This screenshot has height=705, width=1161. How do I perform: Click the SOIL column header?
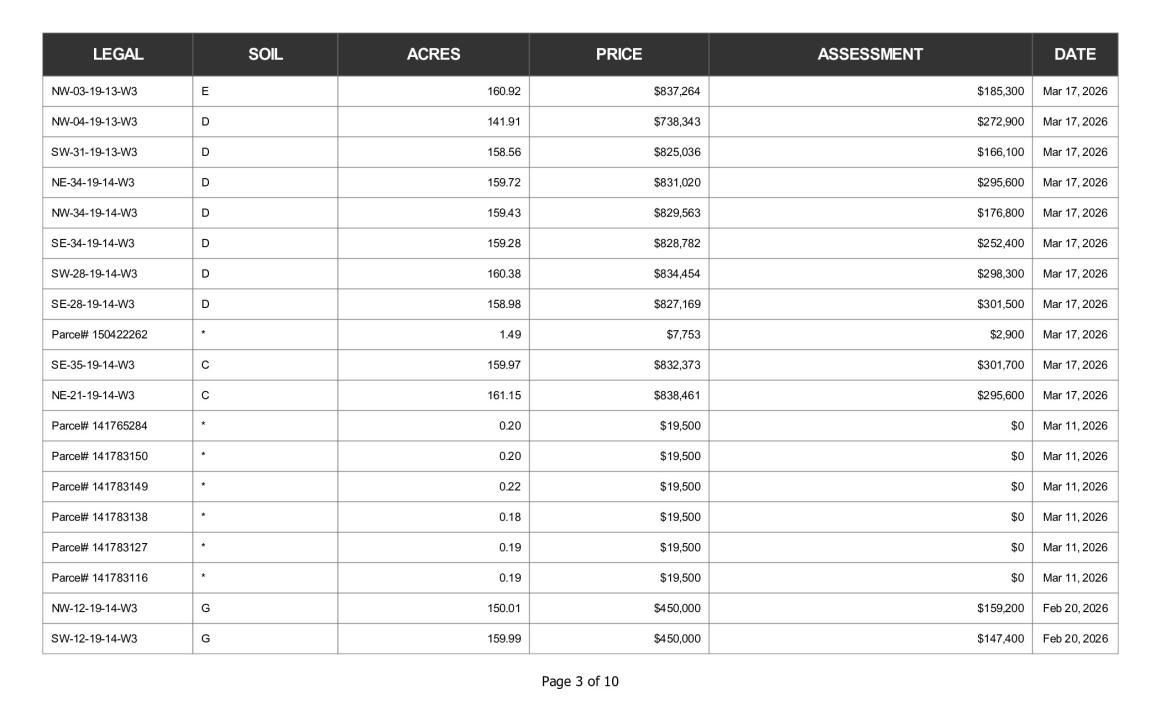265,54
